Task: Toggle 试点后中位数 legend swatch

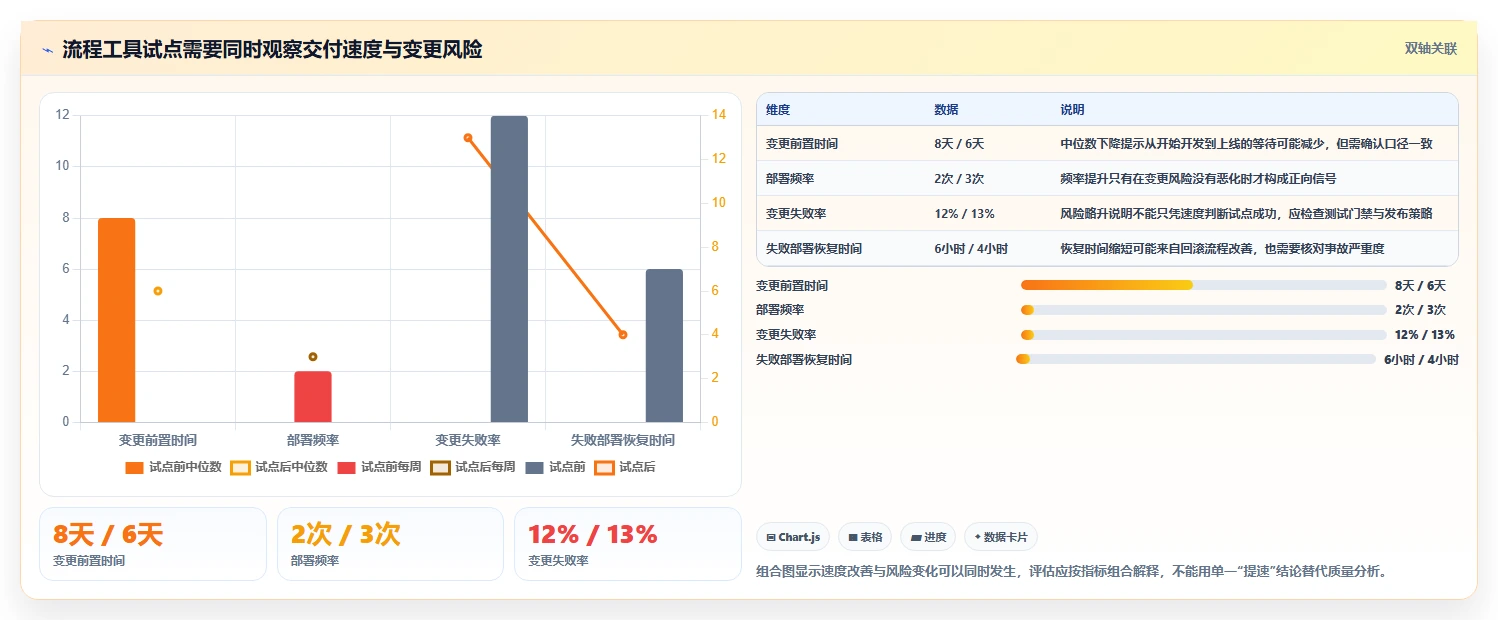Action: pos(241,467)
